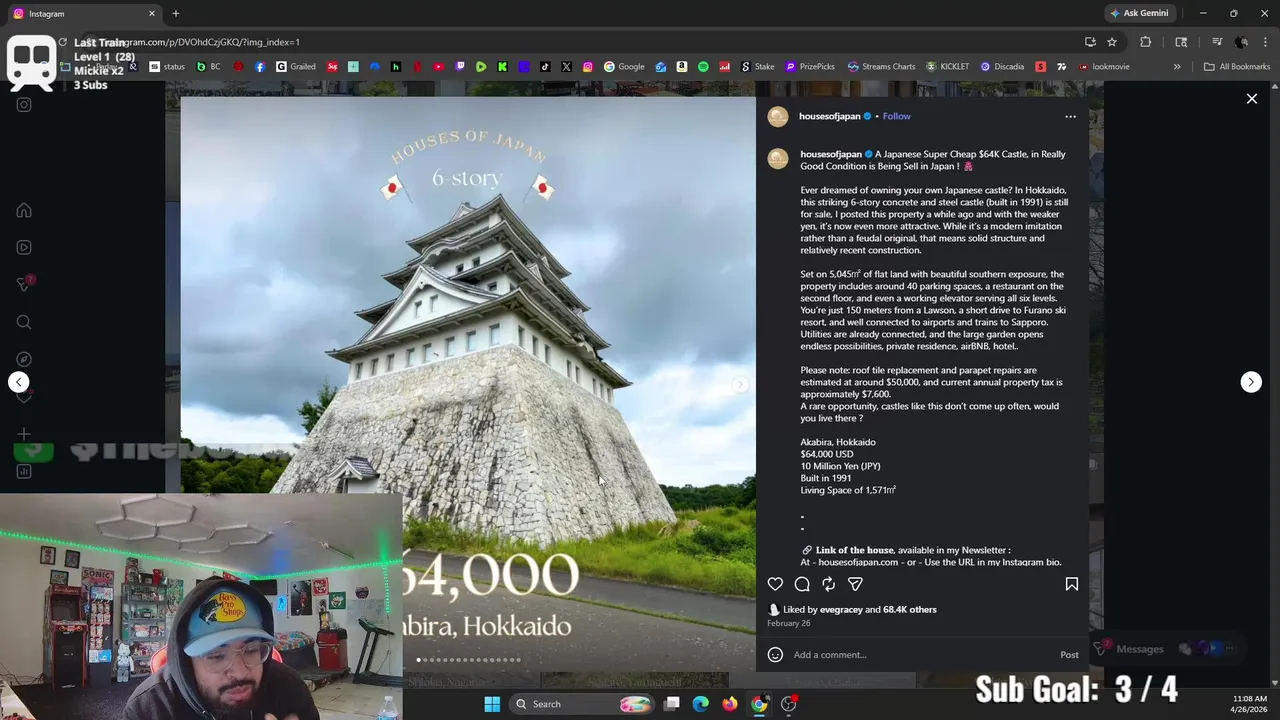This screenshot has height=720, width=1280.
Task: Open housesofjapan username in post header
Action: [830, 116]
